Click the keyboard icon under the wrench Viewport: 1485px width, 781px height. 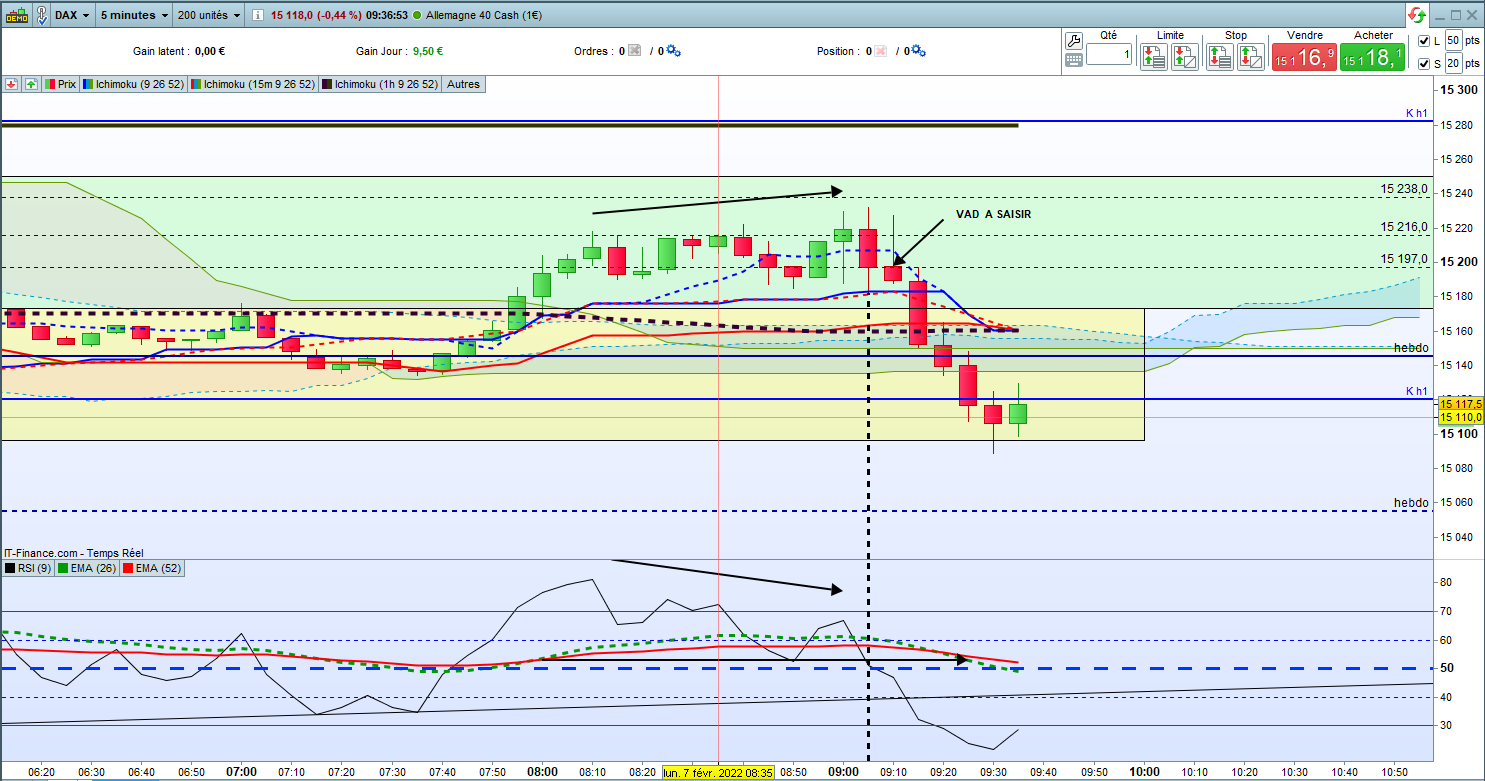[x=1074, y=59]
